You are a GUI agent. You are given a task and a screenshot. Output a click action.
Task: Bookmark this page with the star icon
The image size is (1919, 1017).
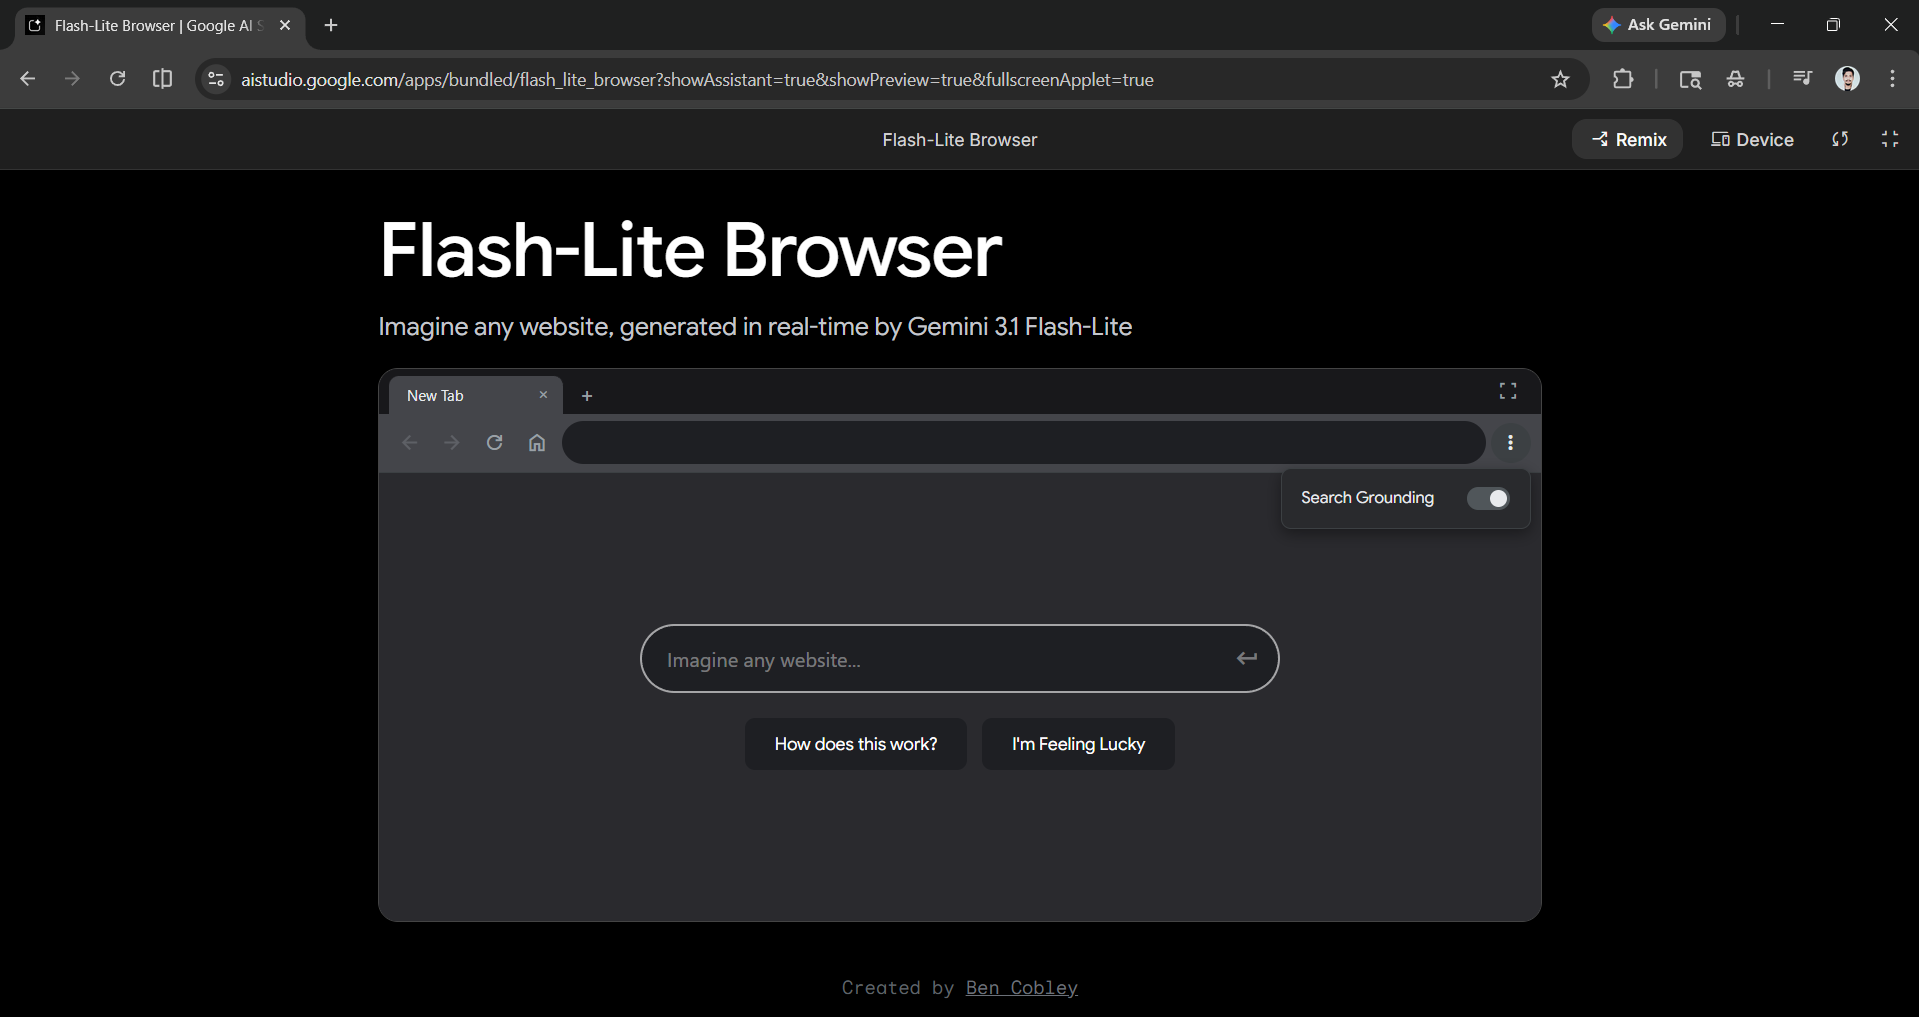point(1560,79)
